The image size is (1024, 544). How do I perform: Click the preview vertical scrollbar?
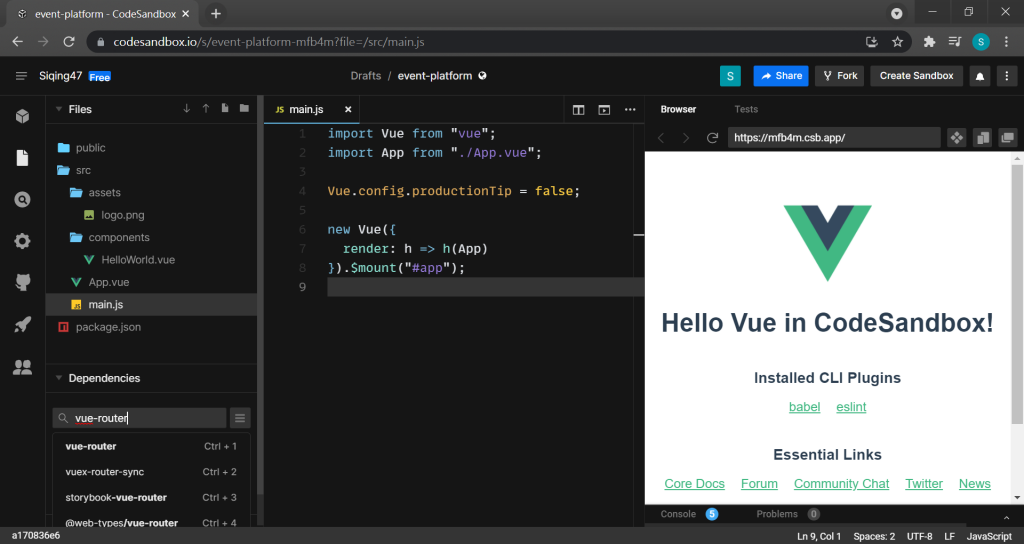1017,294
